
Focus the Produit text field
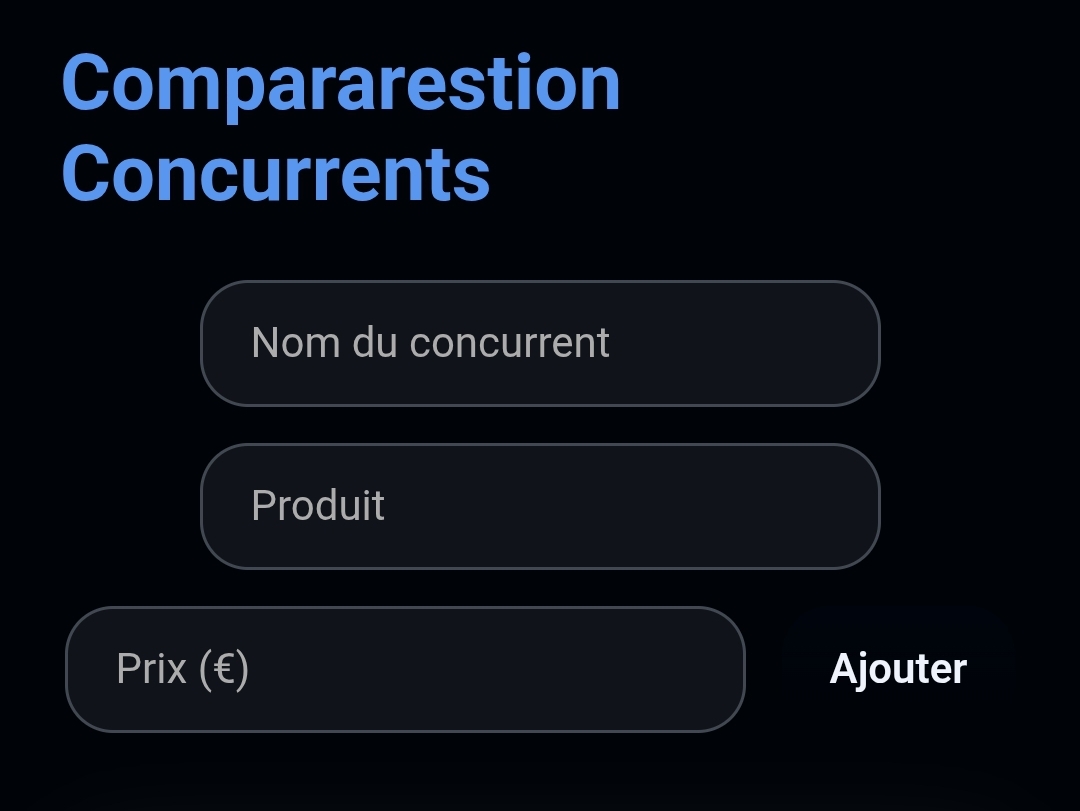pyautogui.click(x=540, y=506)
